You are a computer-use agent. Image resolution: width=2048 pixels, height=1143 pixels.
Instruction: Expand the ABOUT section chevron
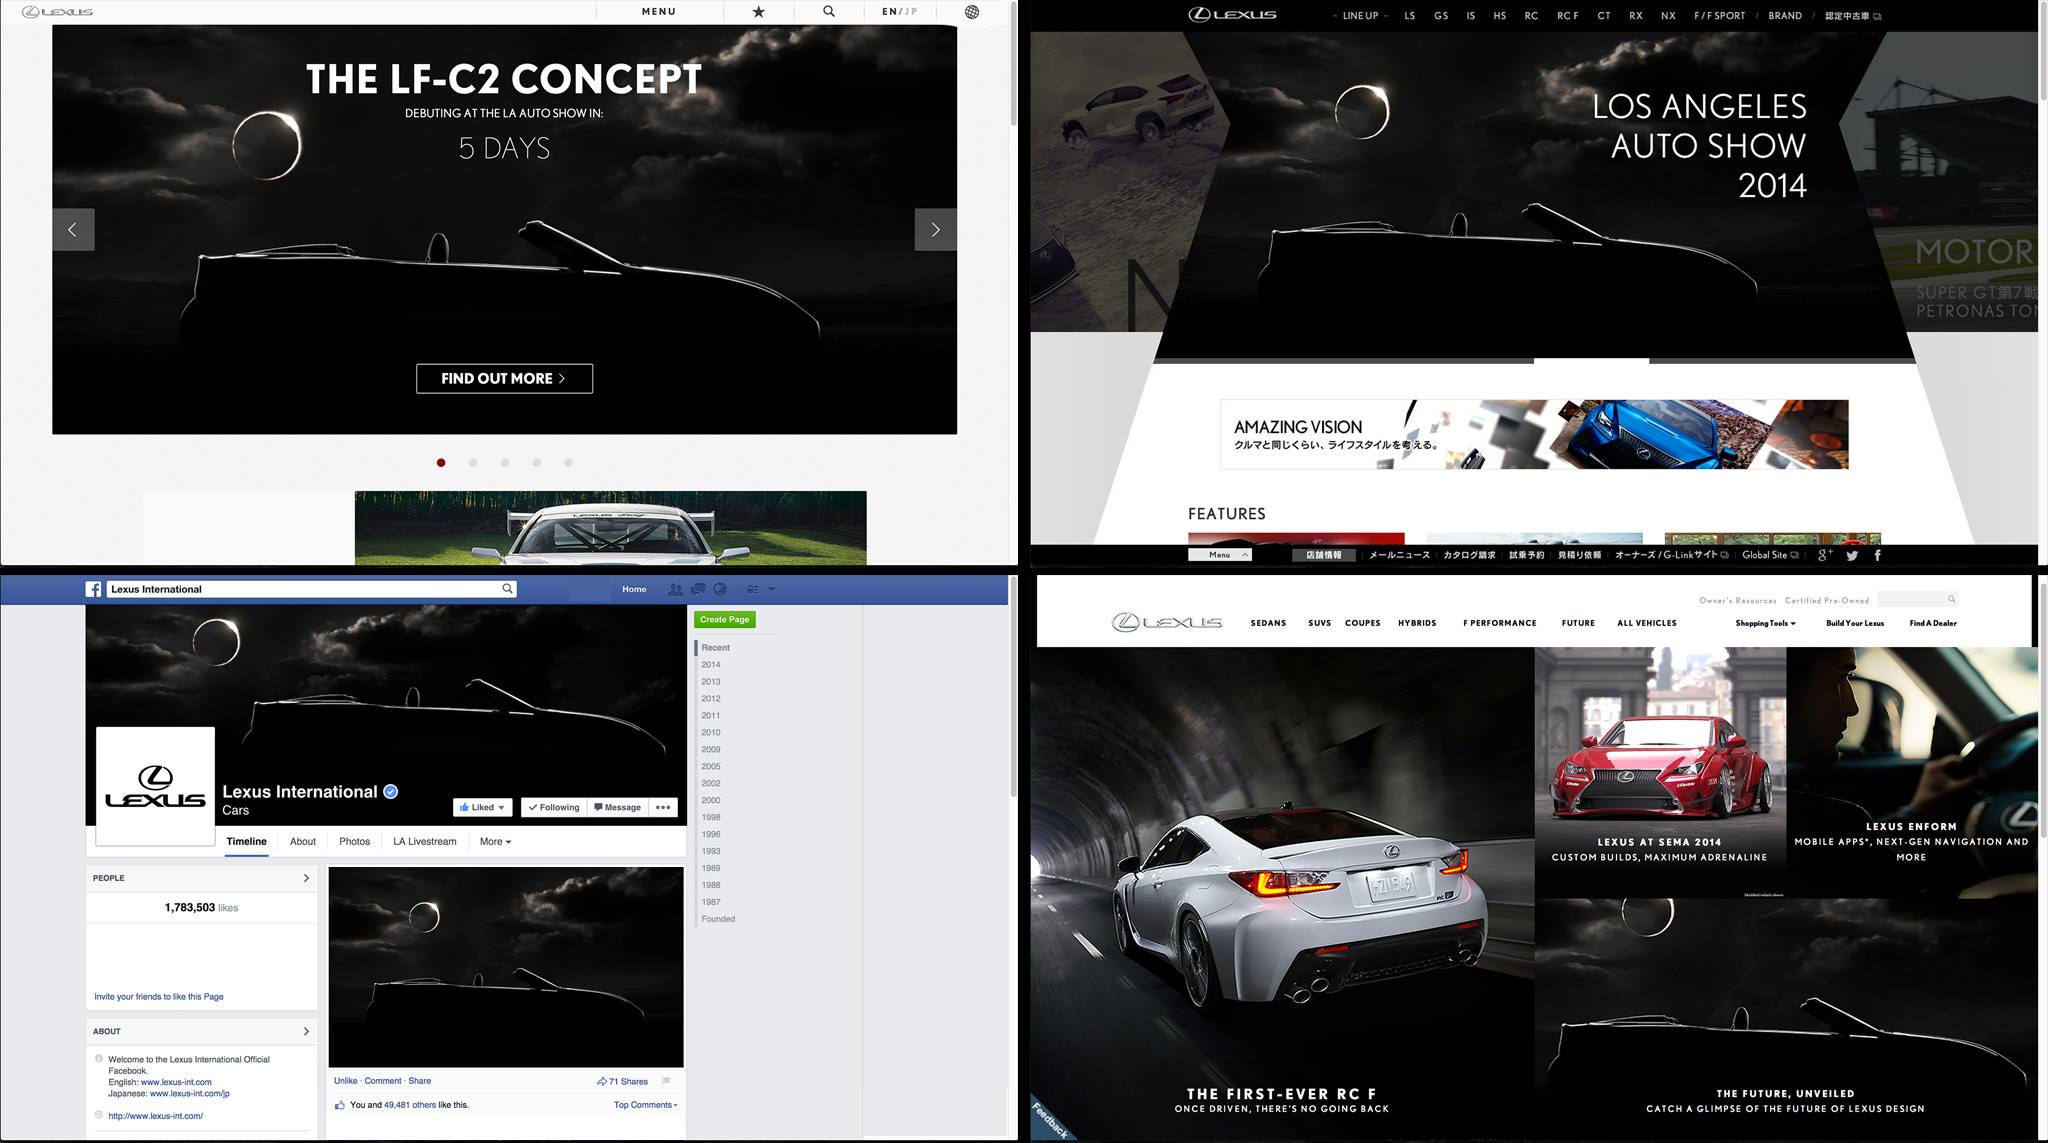[306, 1031]
